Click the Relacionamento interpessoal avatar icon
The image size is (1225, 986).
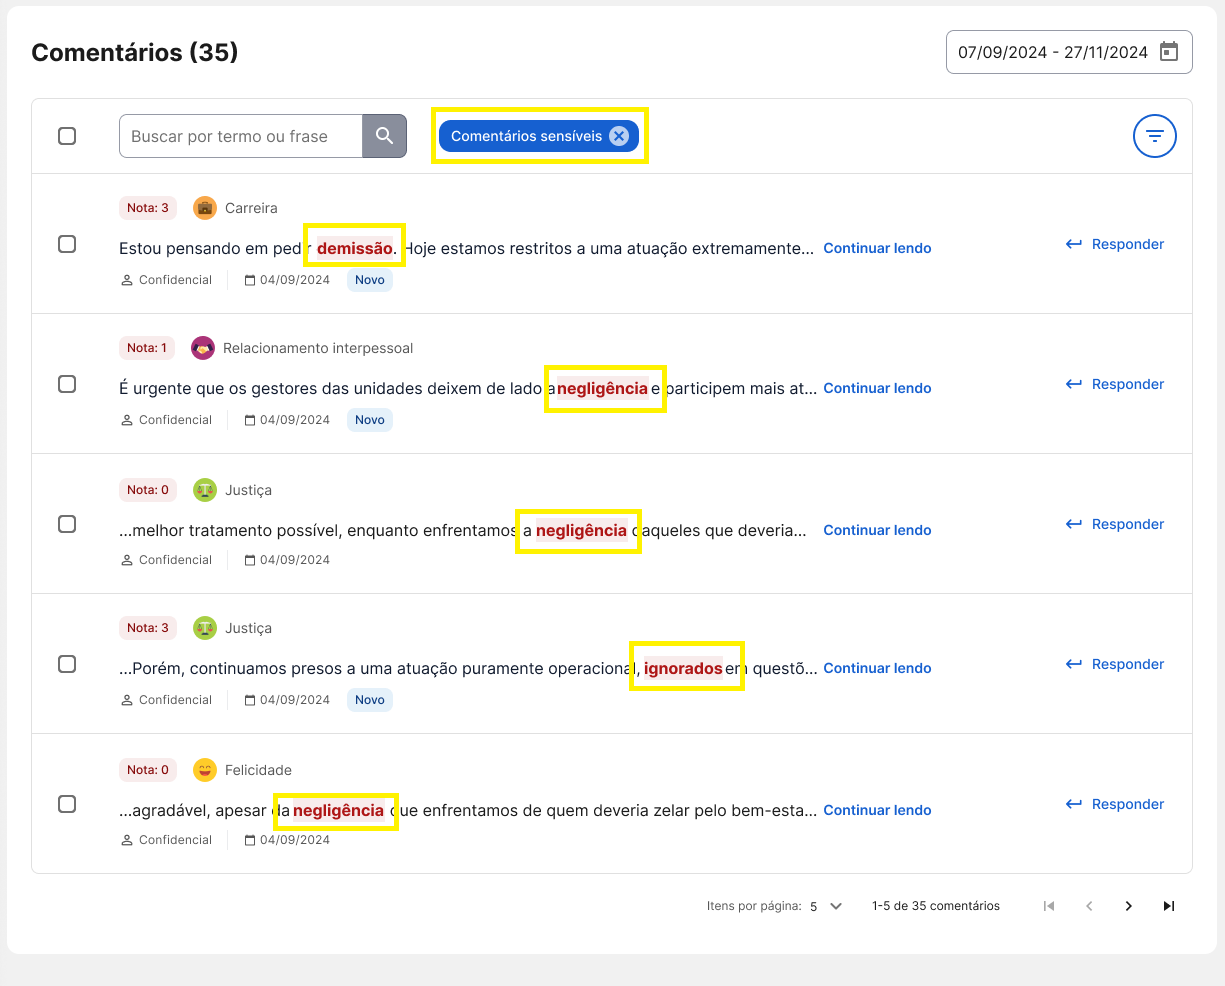pyautogui.click(x=204, y=347)
